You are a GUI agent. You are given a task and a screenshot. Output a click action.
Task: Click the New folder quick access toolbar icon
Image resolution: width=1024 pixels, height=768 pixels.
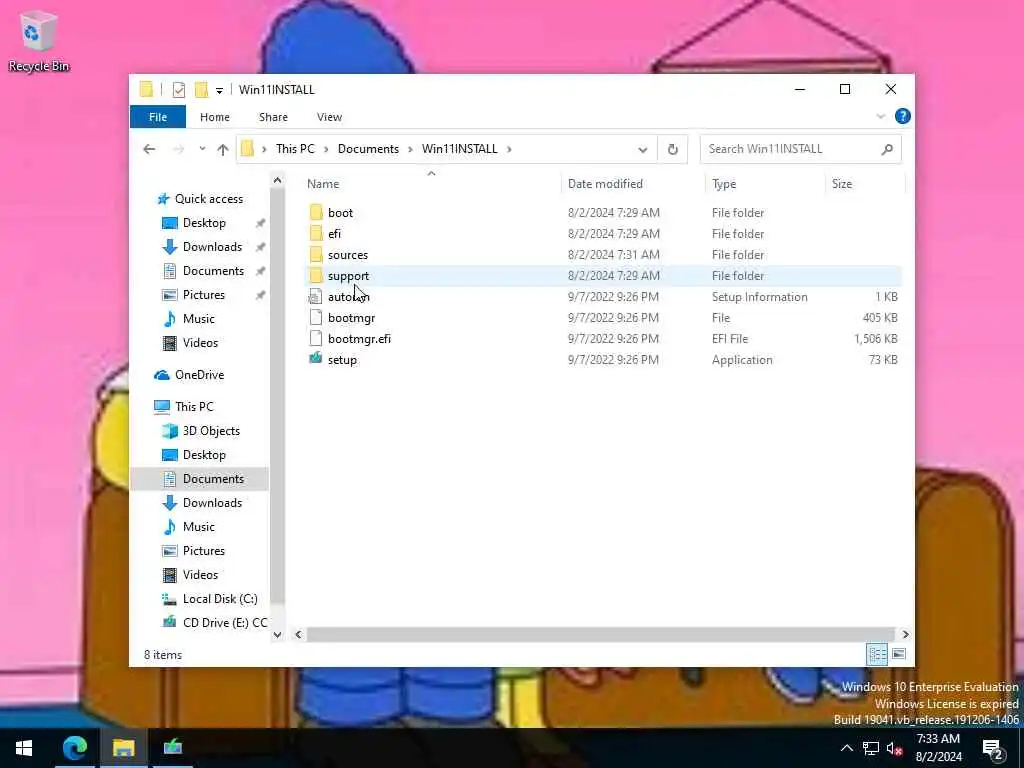(x=201, y=89)
